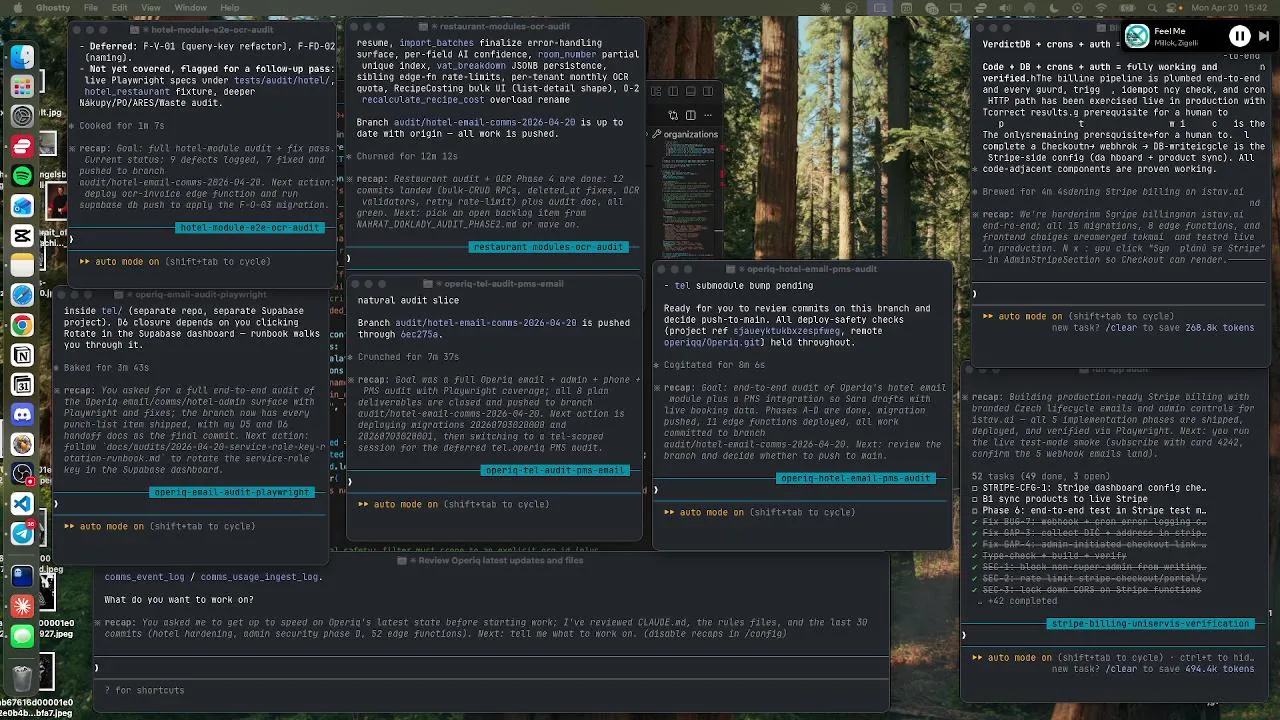Open the Help menu
This screenshot has height=720, width=1280.
coord(229,8)
